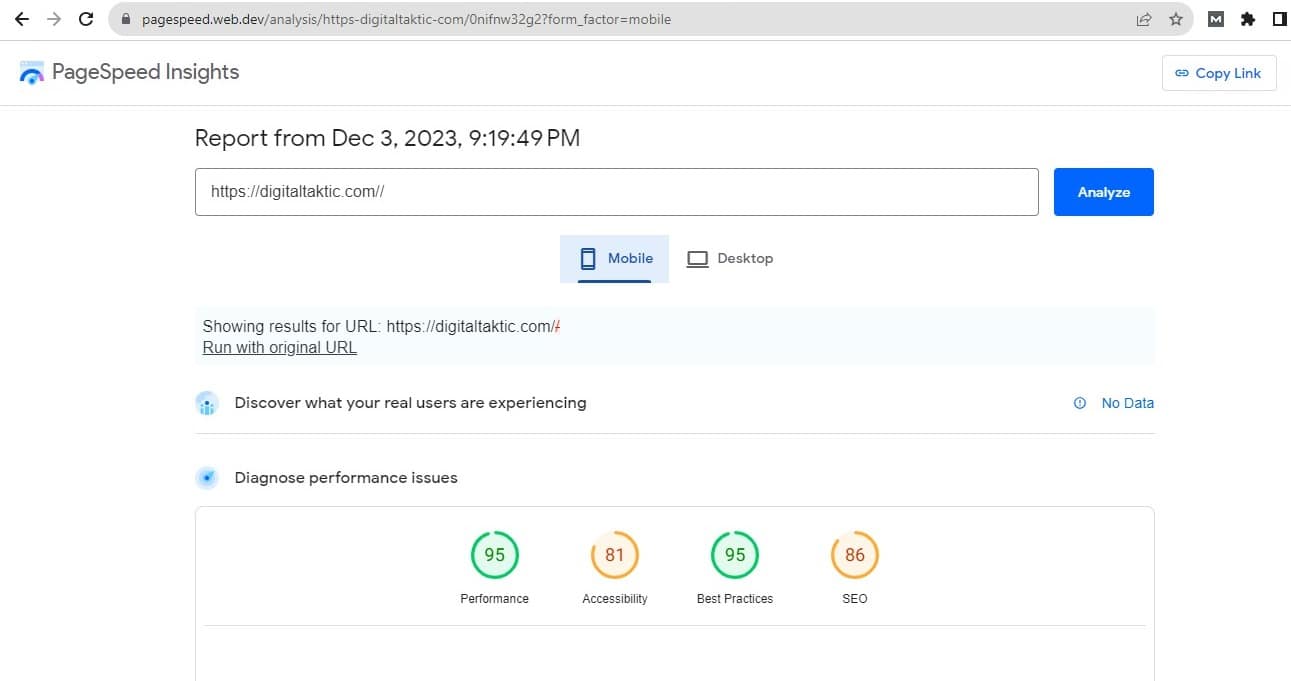The width and height of the screenshot is (1291, 681).
Task: Click the info icon beside No Data
Action: (1079, 403)
